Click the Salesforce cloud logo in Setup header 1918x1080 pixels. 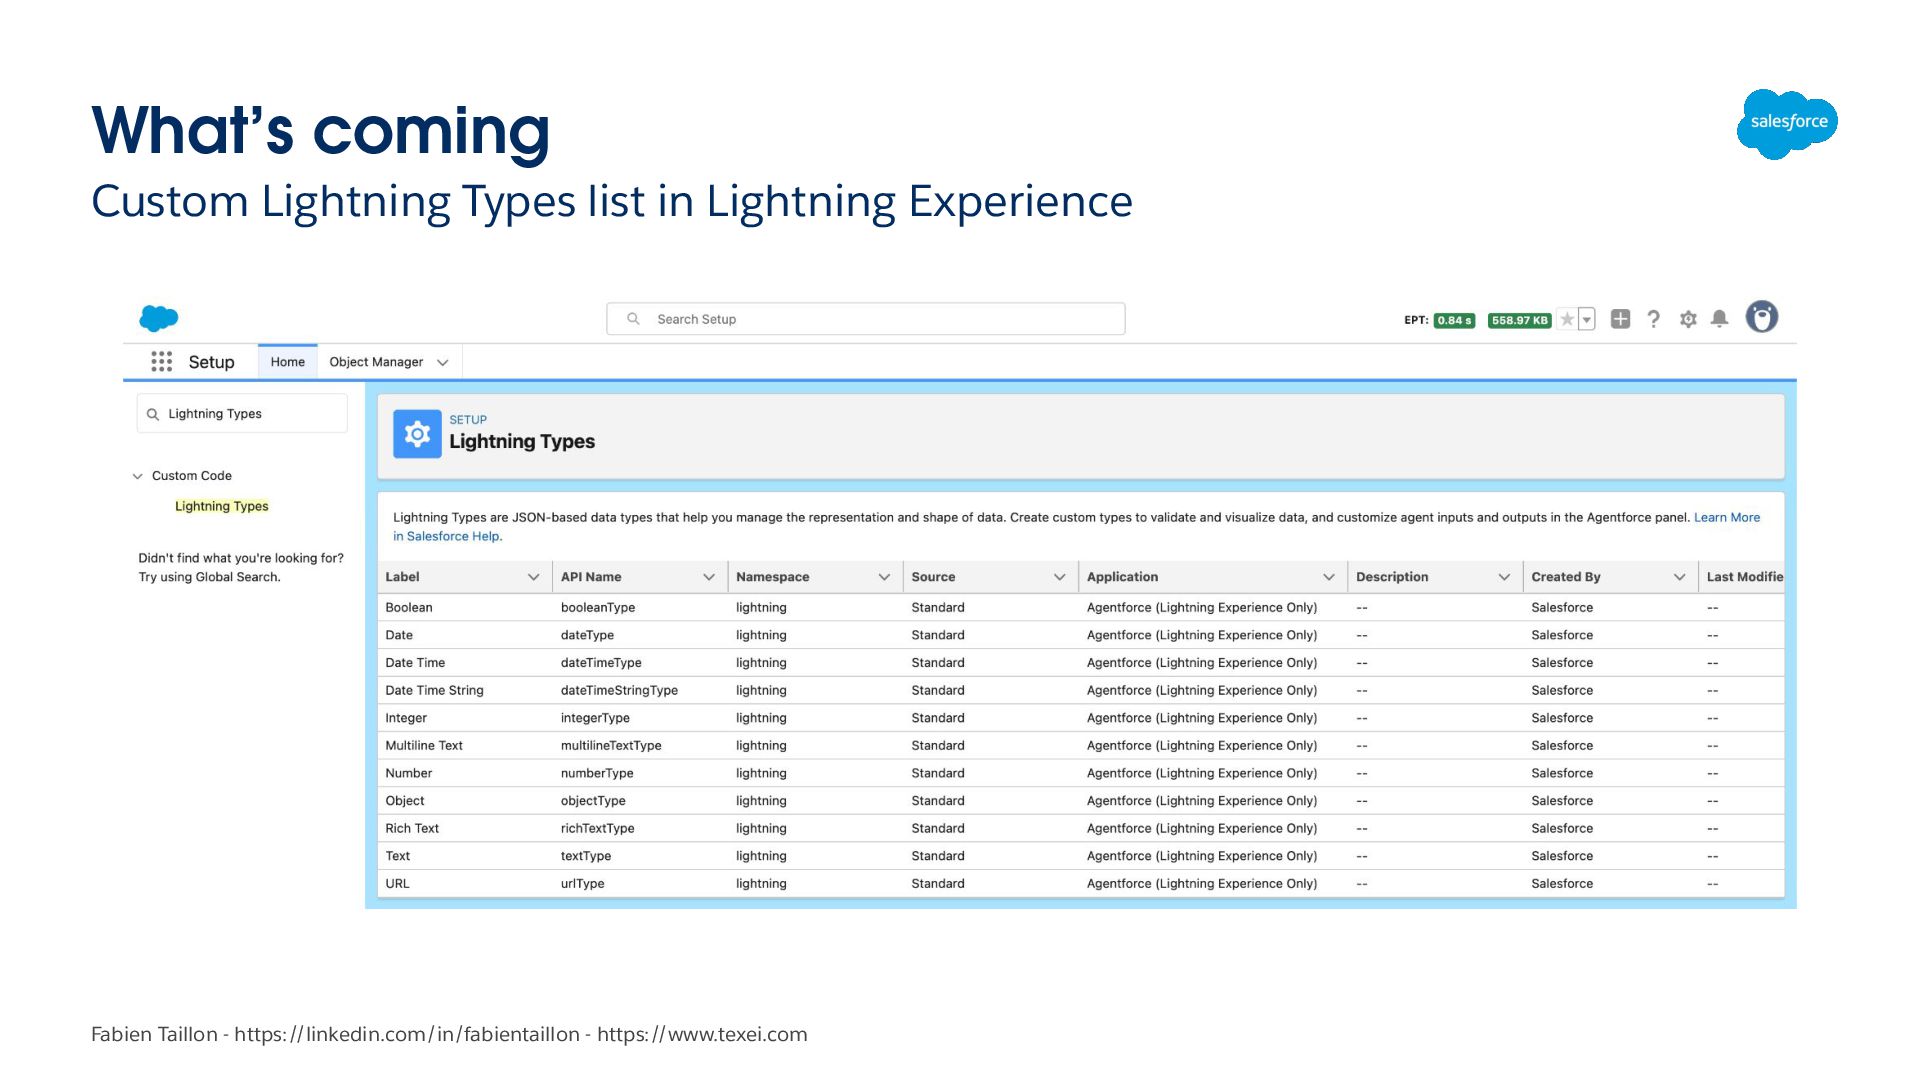(x=159, y=318)
